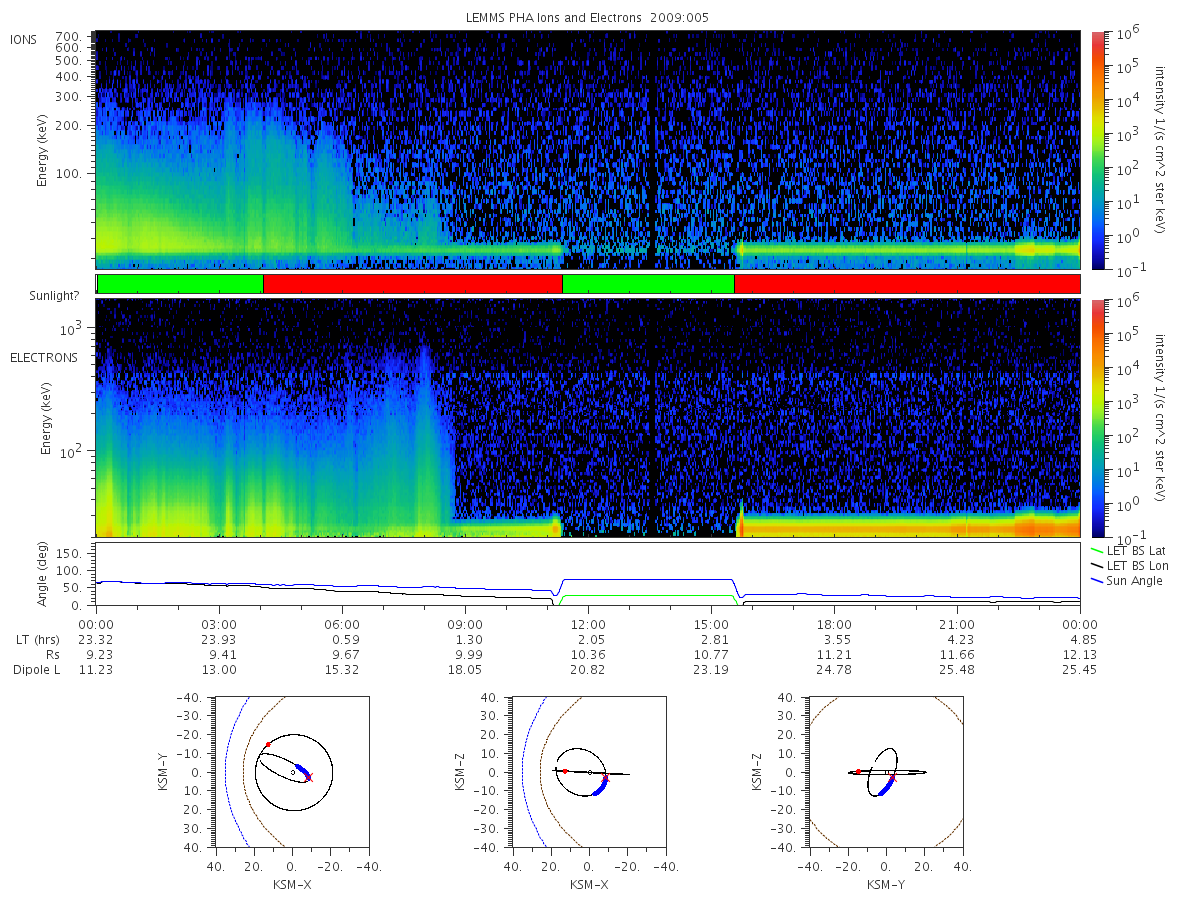Click the LT value 4.85
This screenshot has width=1200, height=900.
[x=1080, y=640]
